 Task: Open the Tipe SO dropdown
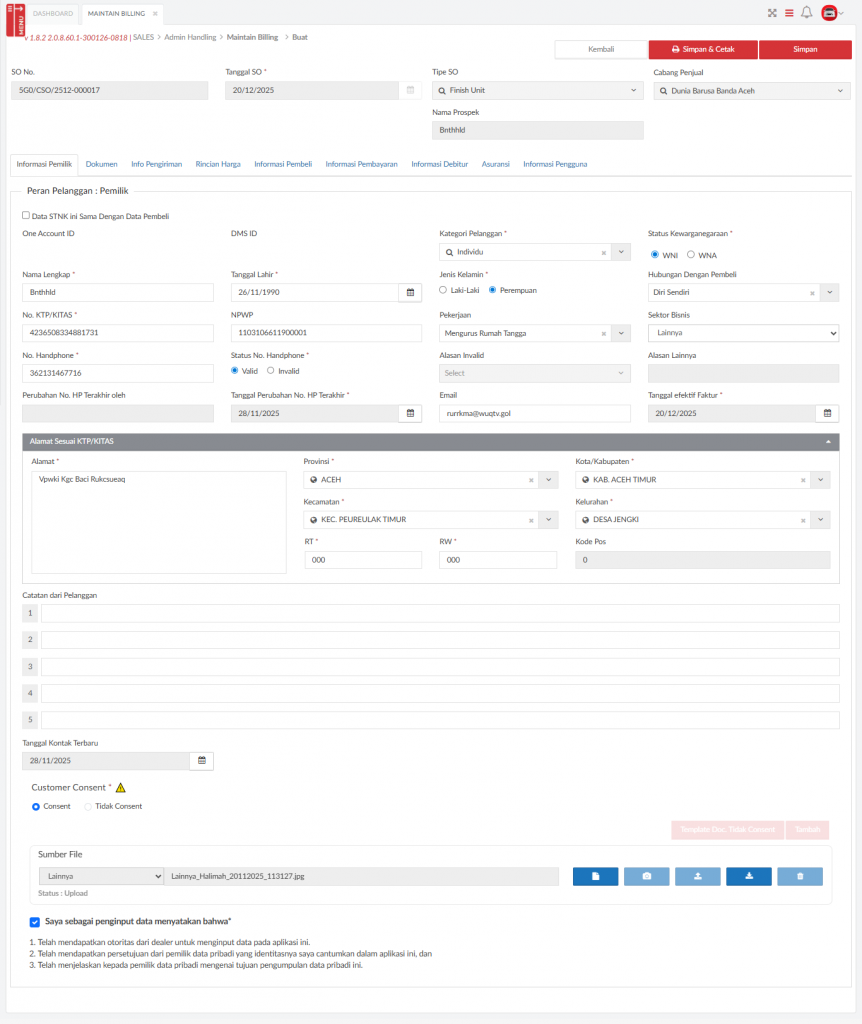538,91
